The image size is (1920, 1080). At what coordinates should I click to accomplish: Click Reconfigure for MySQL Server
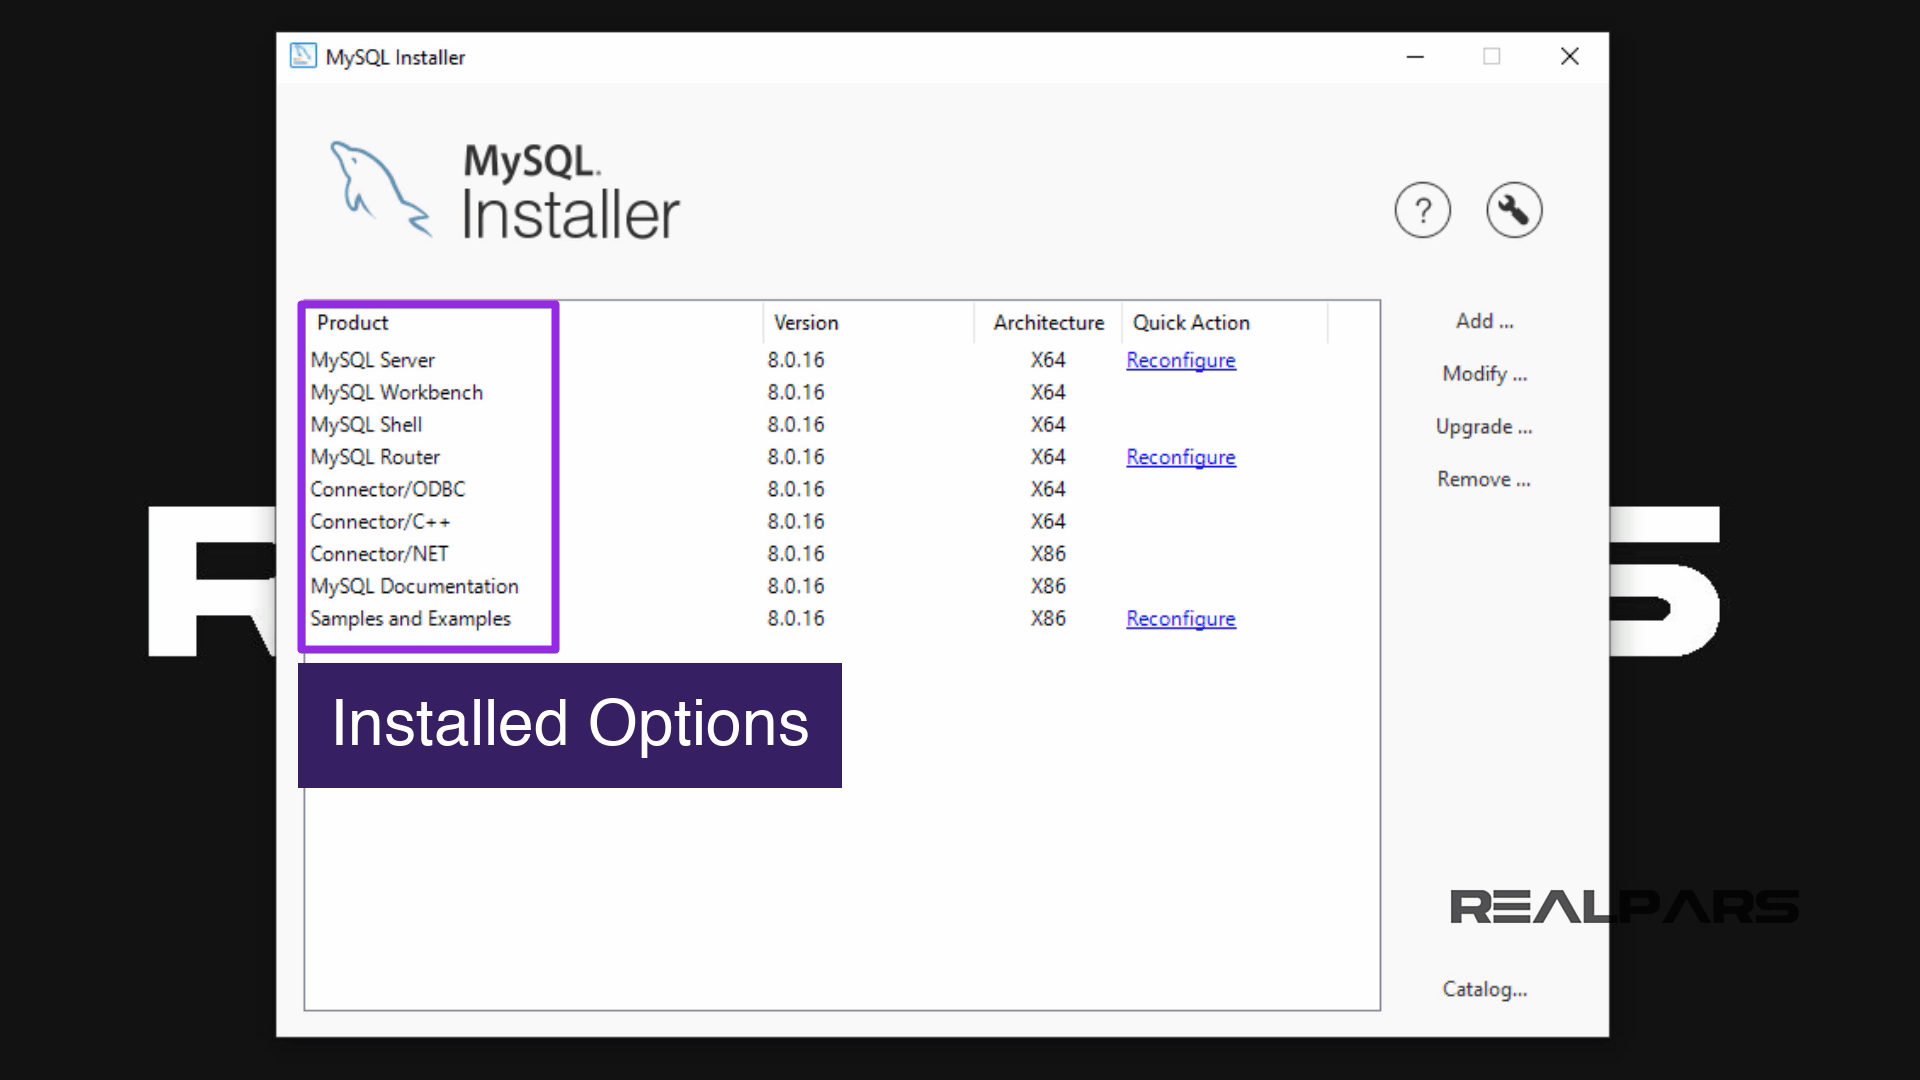tap(1180, 360)
